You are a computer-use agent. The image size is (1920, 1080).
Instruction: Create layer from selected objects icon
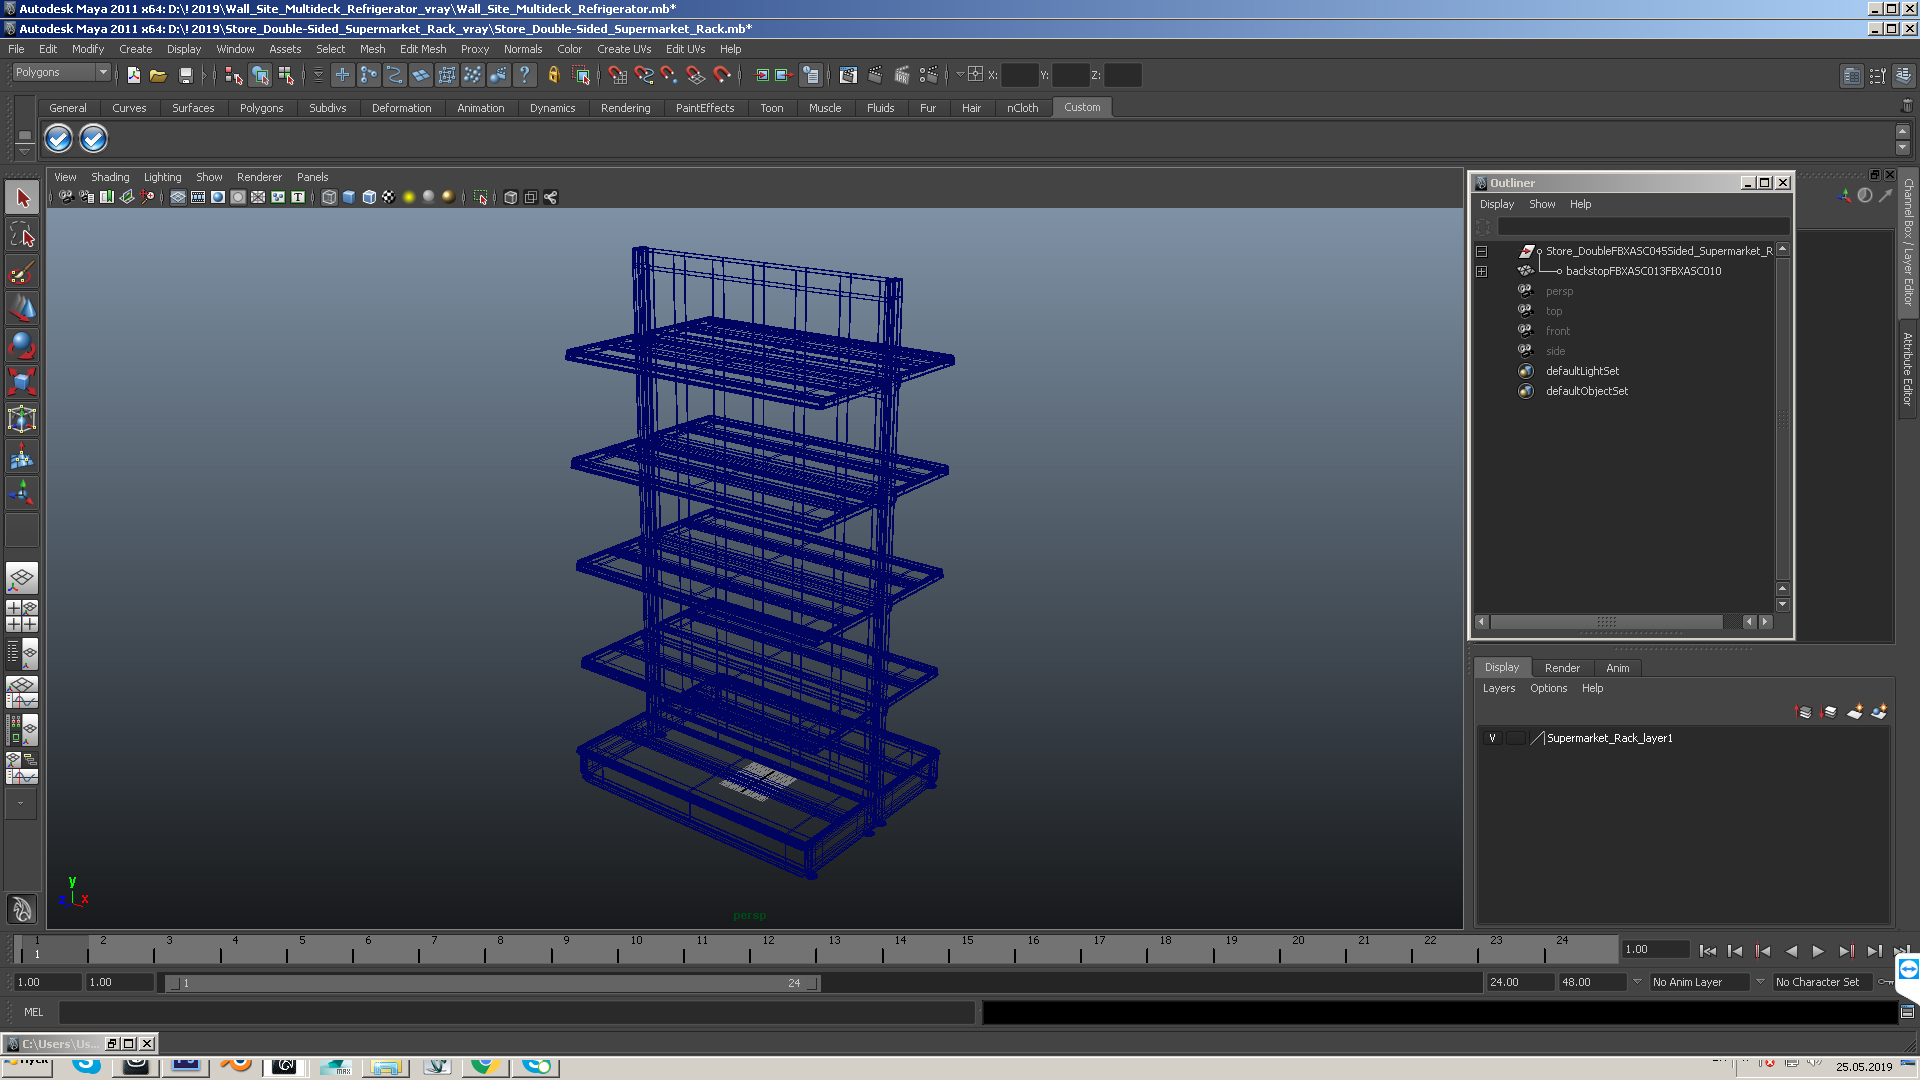tap(1879, 712)
